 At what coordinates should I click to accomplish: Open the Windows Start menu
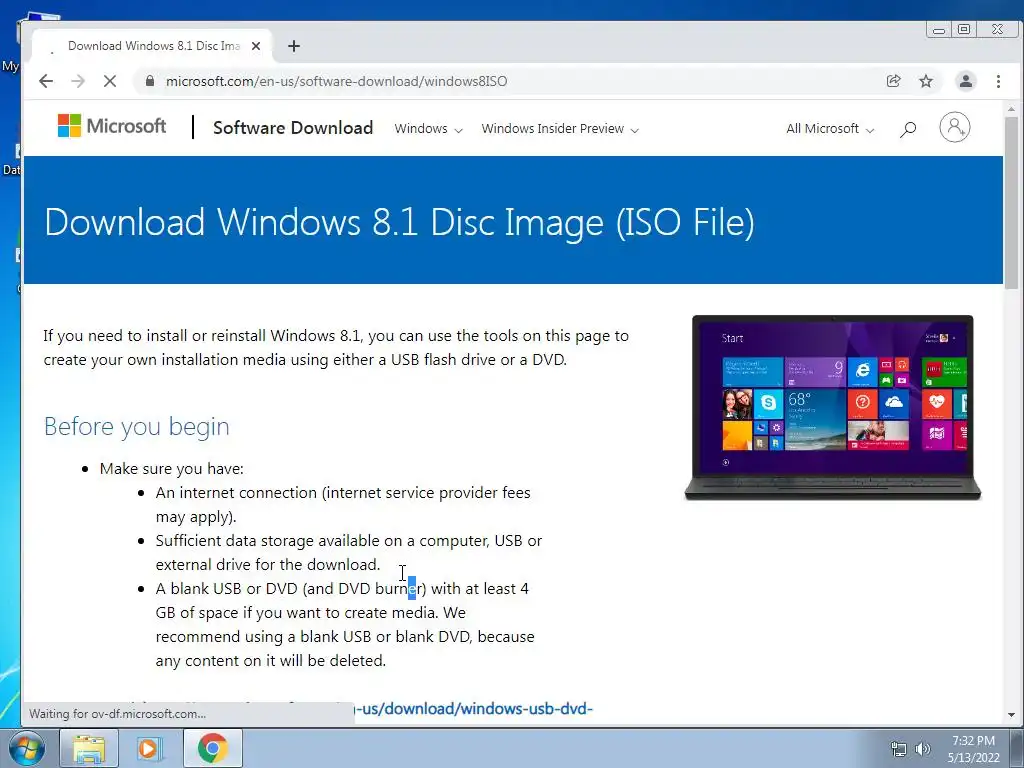(x=26, y=748)
